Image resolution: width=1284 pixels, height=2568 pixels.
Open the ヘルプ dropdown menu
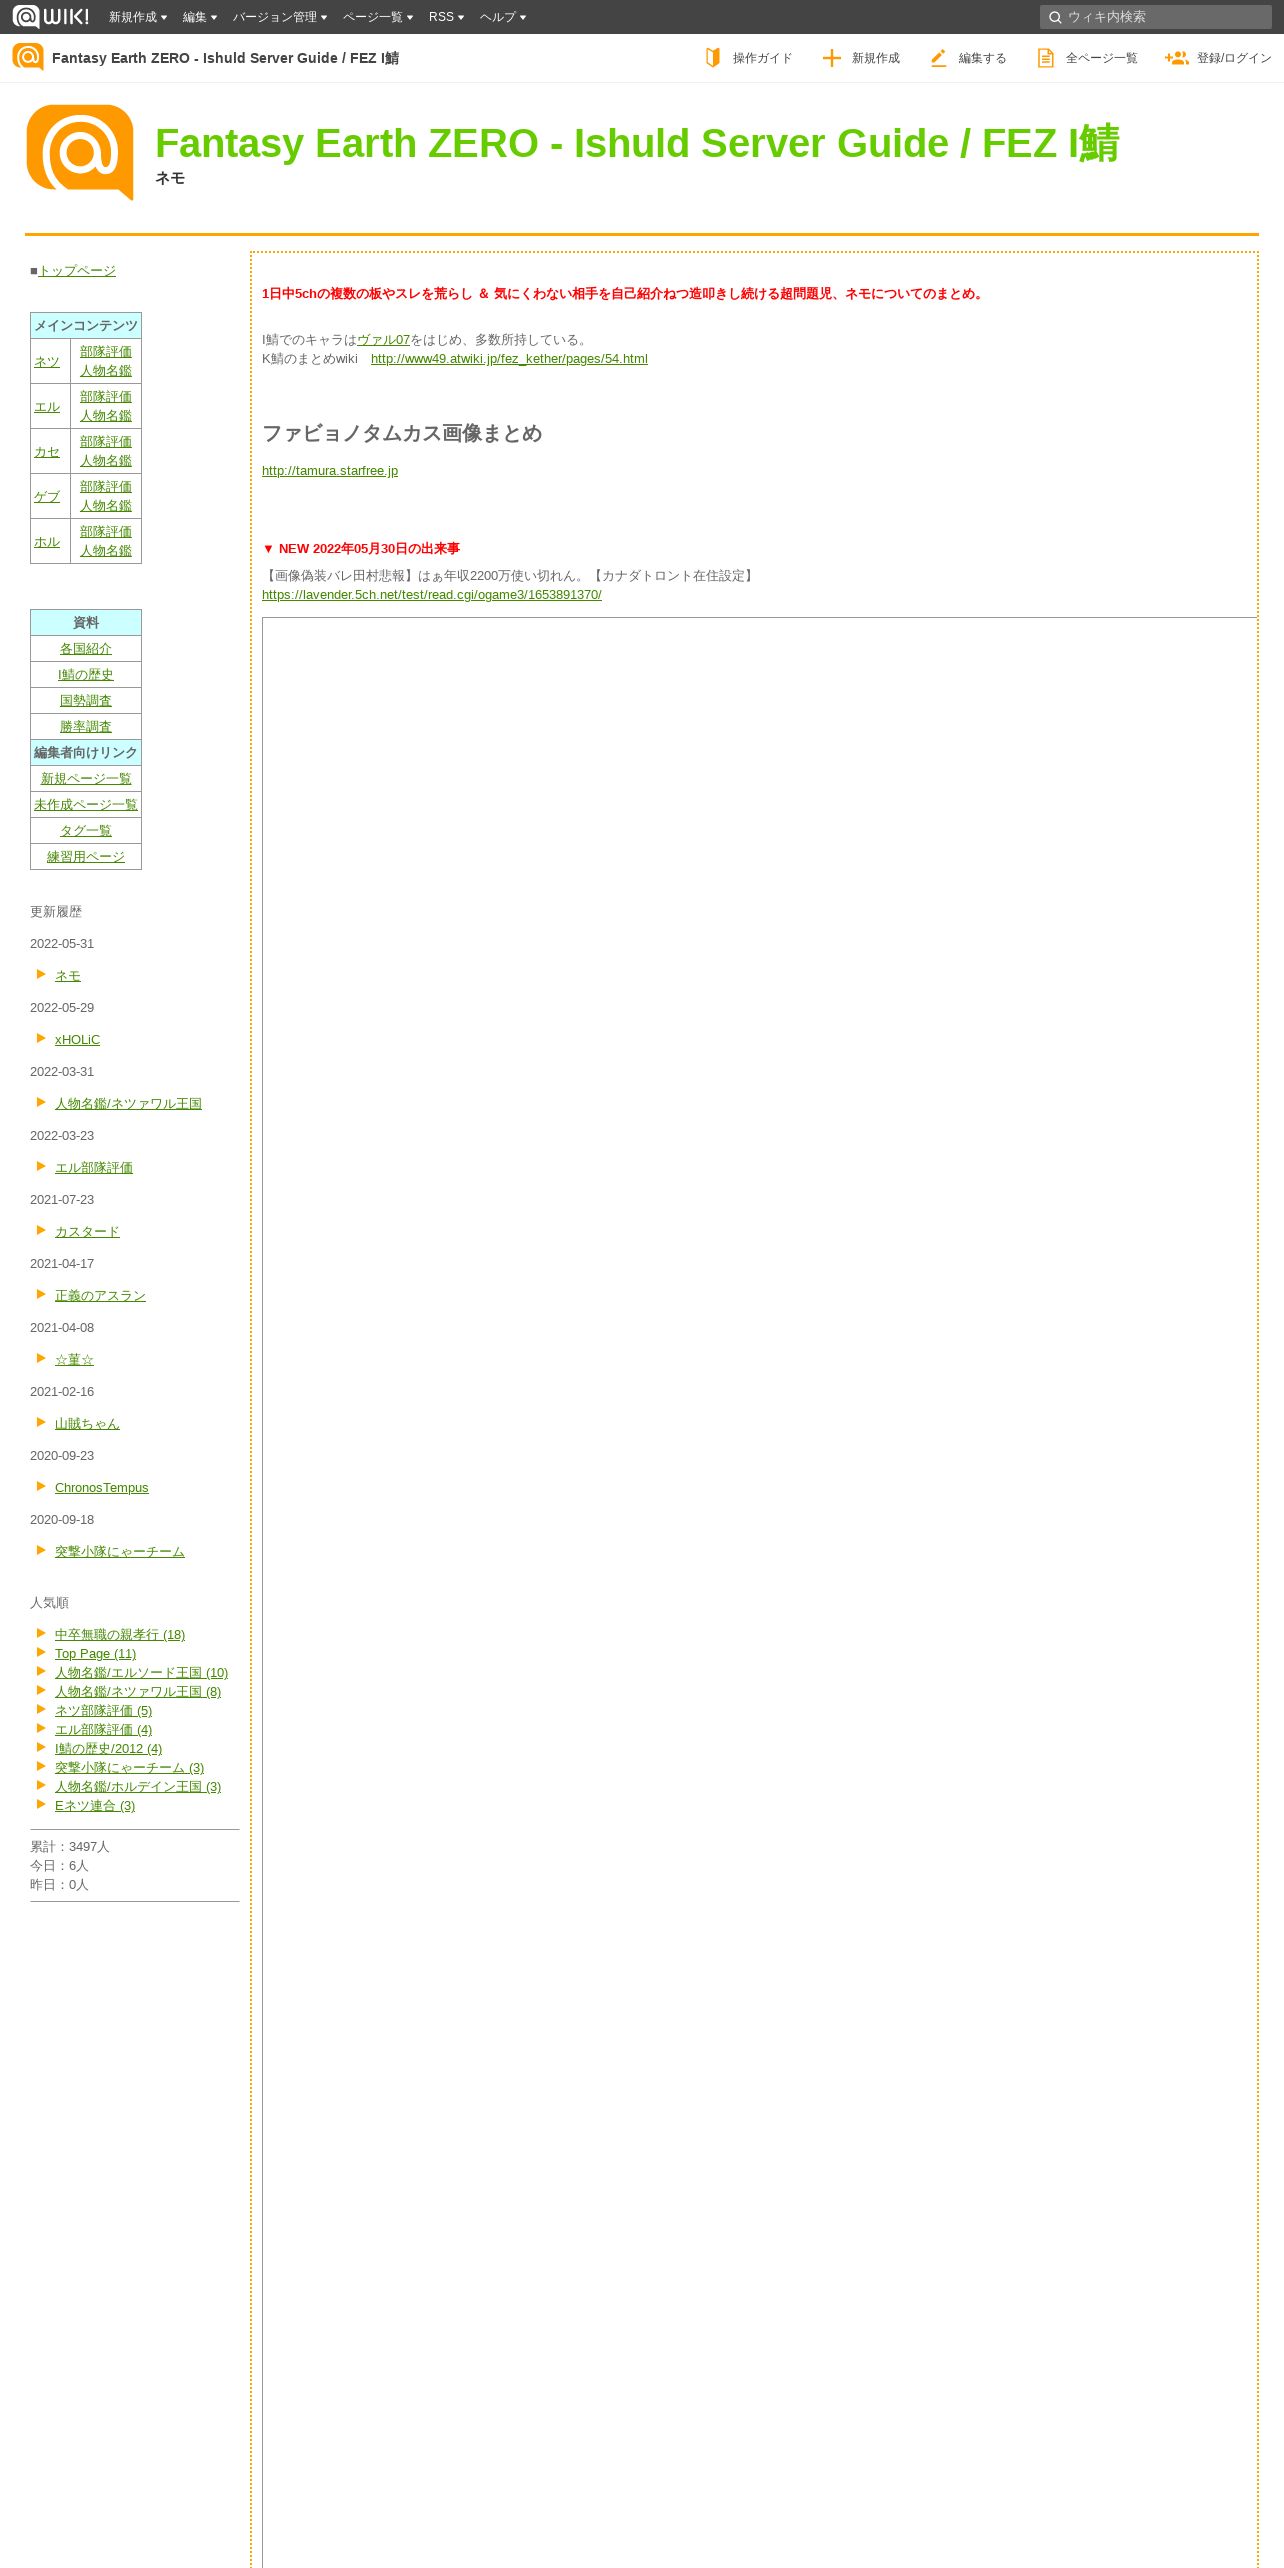coord(503,17)
